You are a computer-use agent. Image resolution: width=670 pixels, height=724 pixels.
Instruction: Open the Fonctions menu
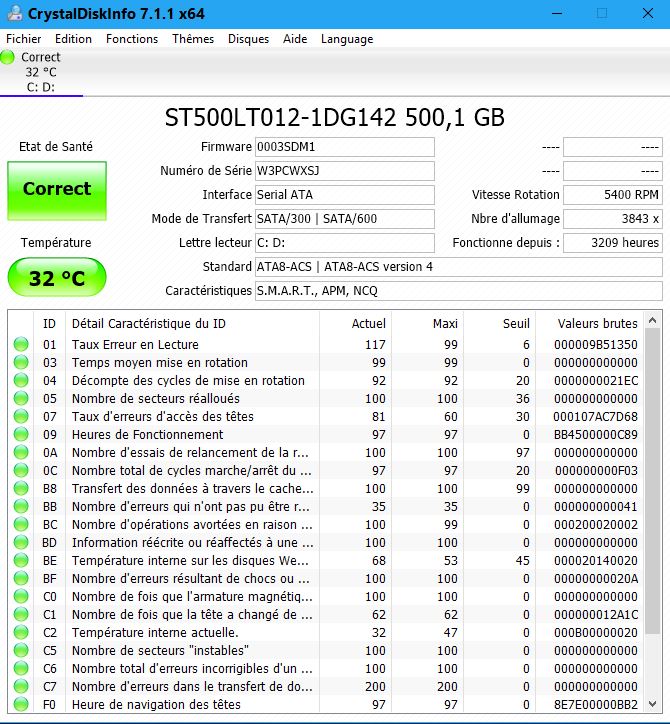point(132,39)
